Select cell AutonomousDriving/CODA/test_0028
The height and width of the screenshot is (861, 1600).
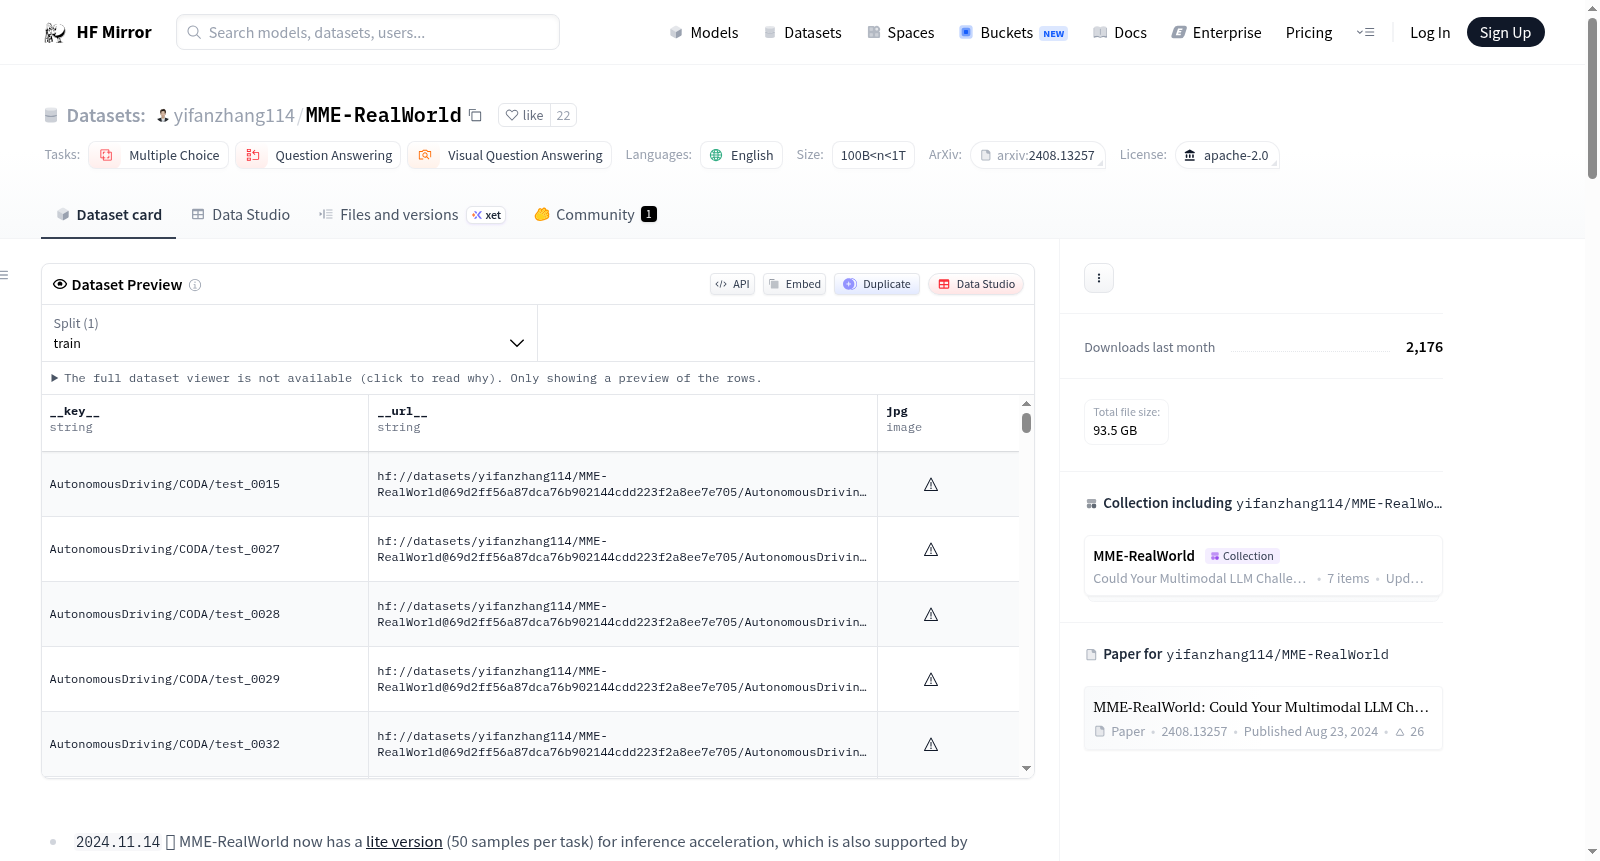pos(205,615)
